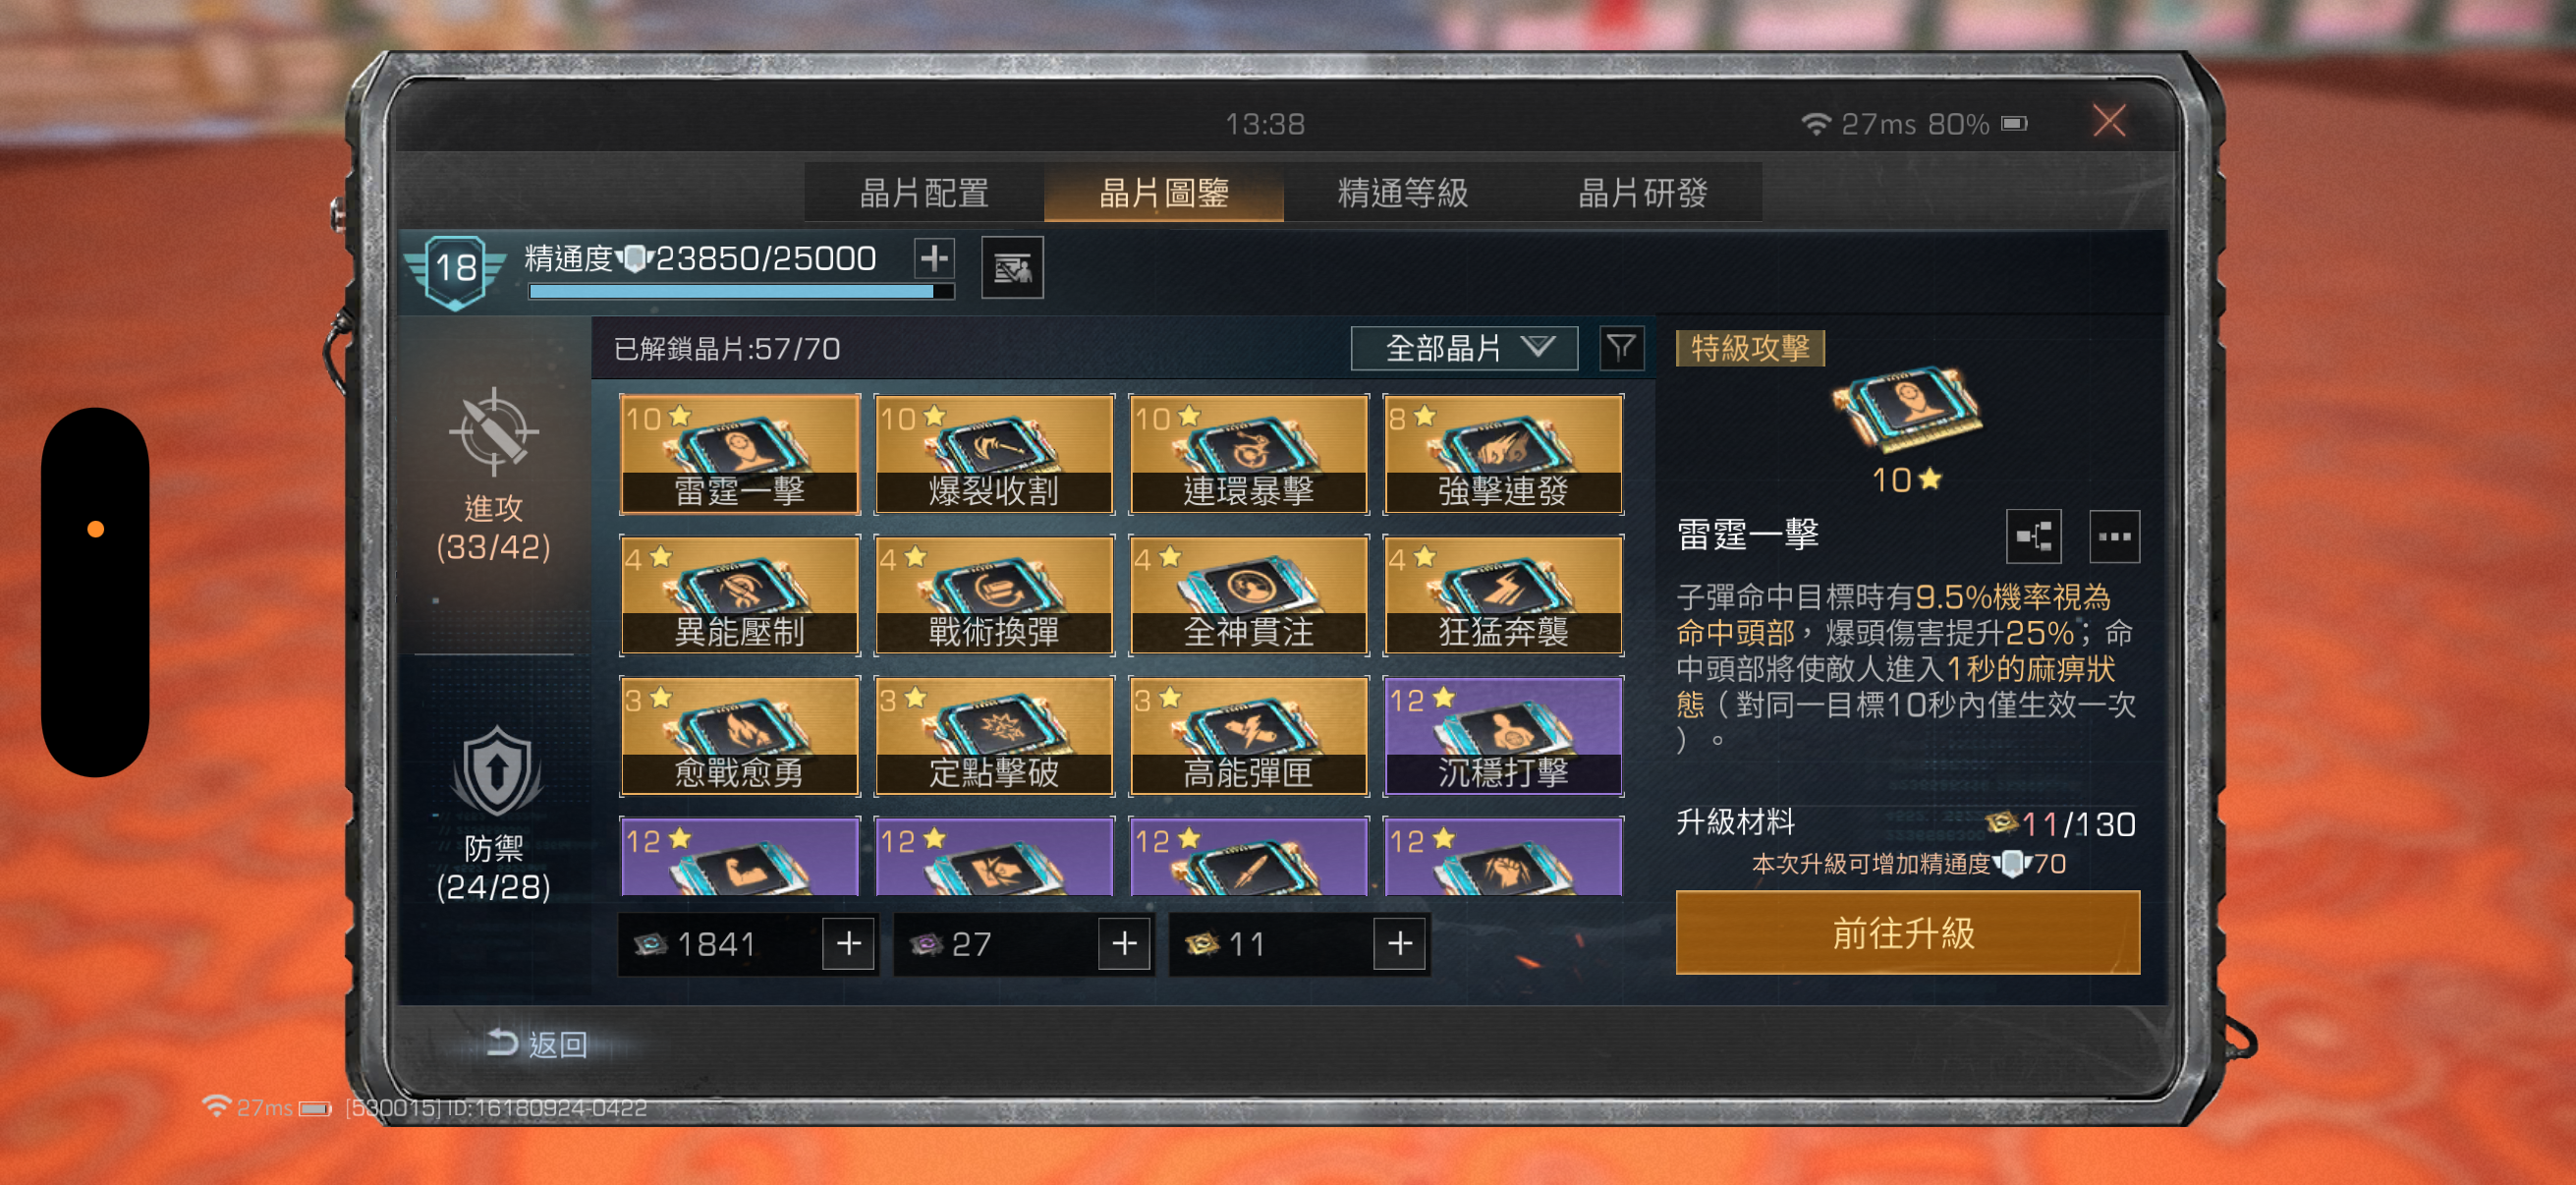Add more of the 11 gold chips
The height and width of the screenshot is (1185, 2576).
(1400, 943)
